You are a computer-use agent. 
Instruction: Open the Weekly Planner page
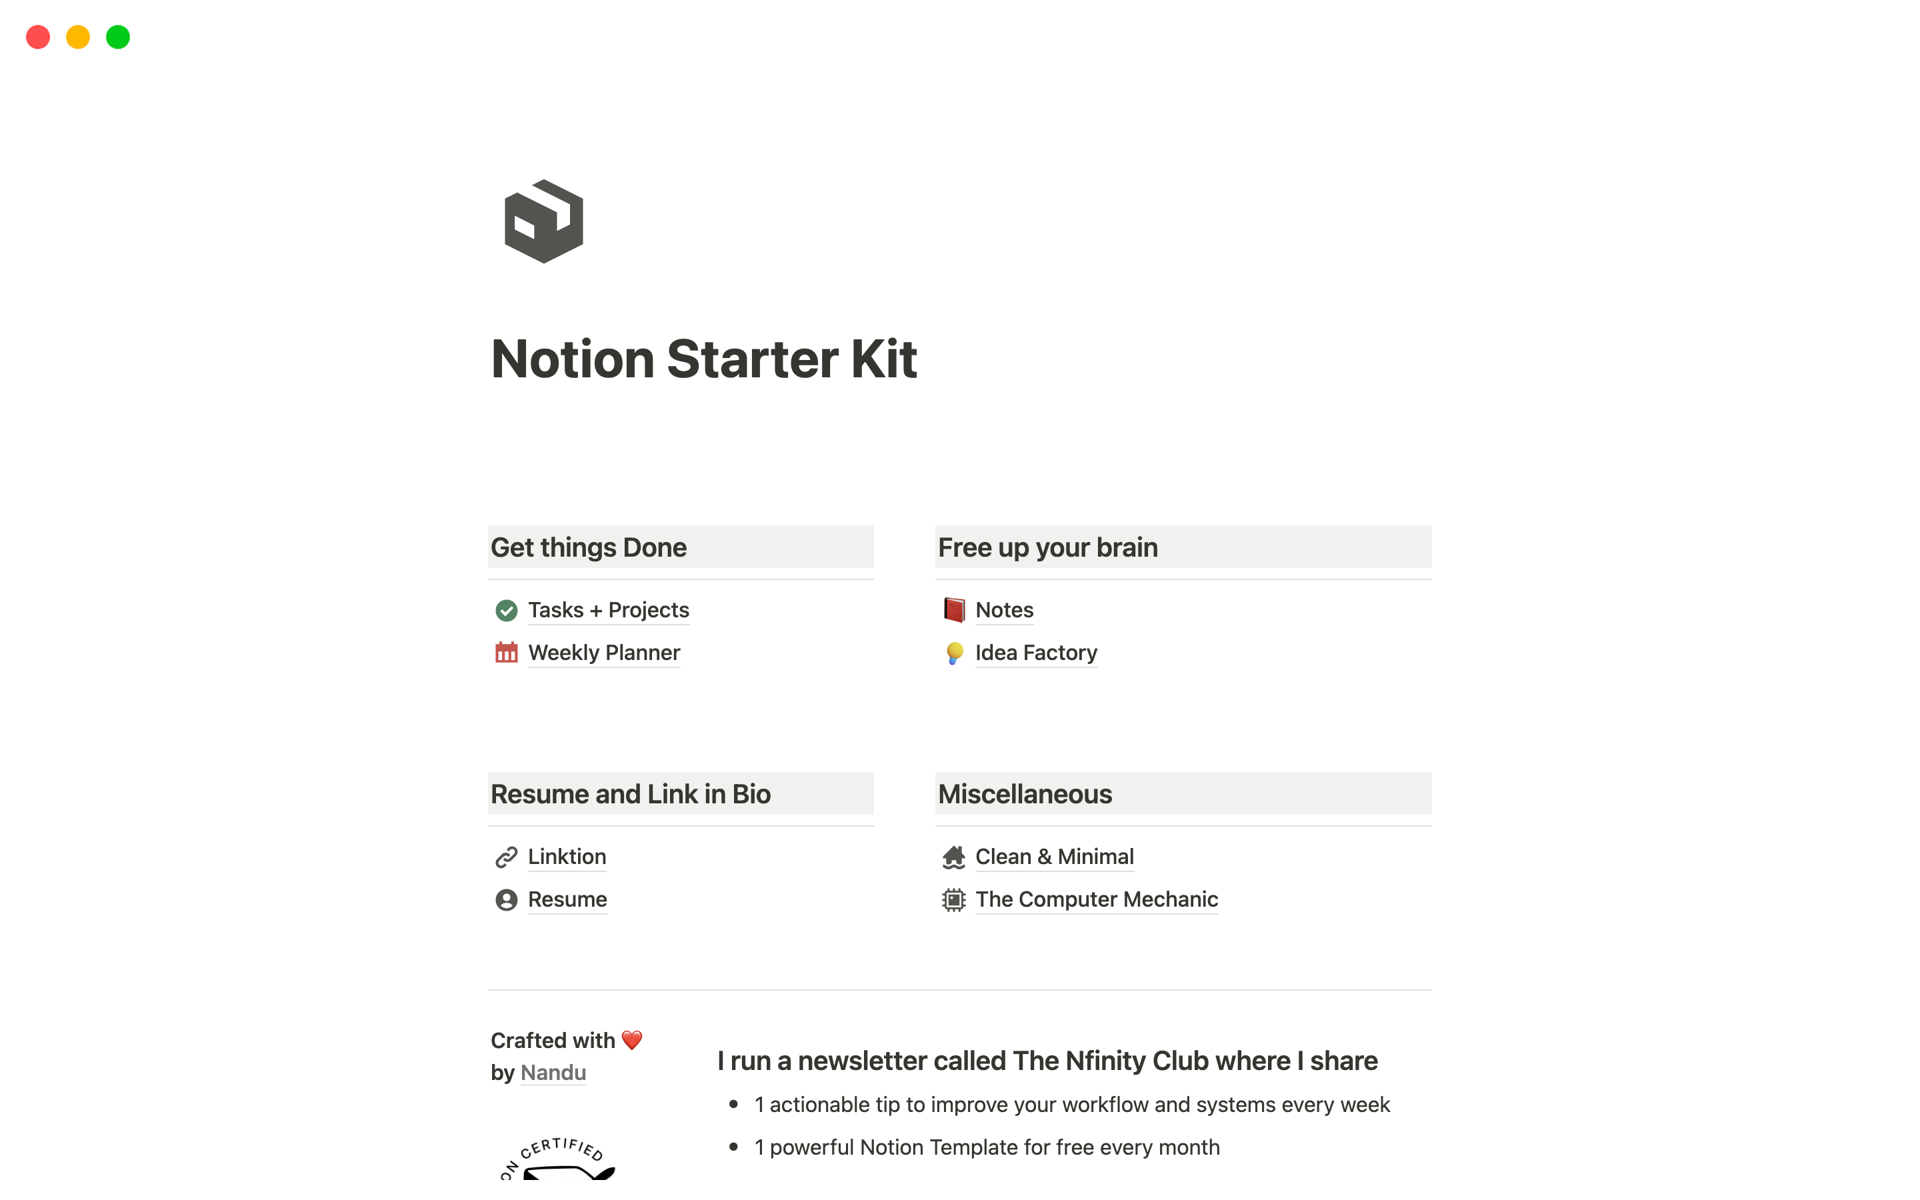pos(604,653)
